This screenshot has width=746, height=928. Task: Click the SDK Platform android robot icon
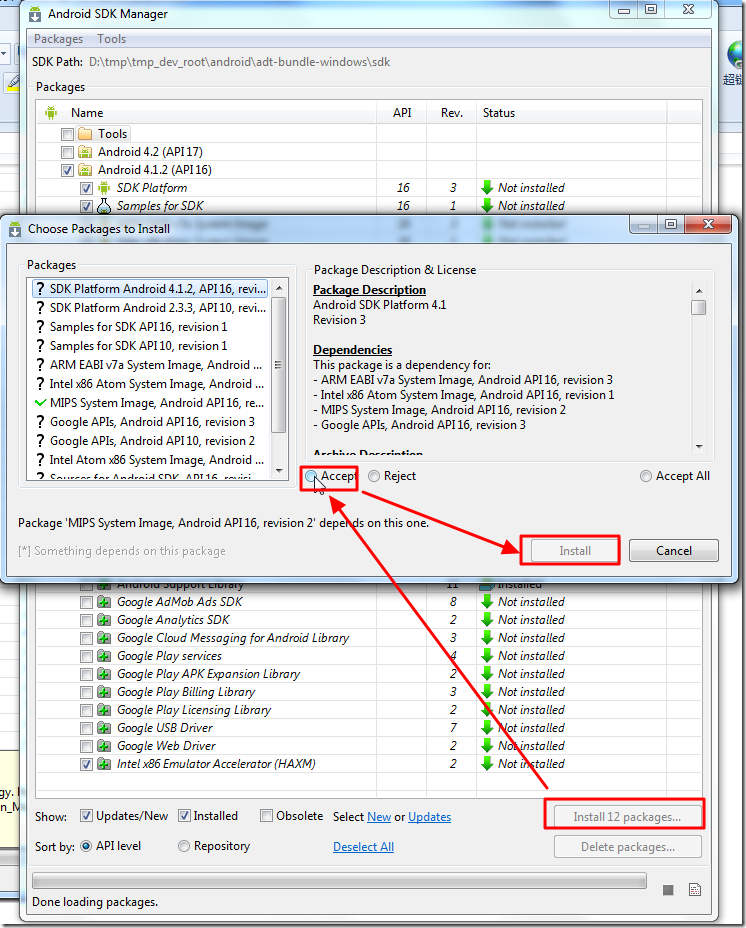click(x=104, y=188)
